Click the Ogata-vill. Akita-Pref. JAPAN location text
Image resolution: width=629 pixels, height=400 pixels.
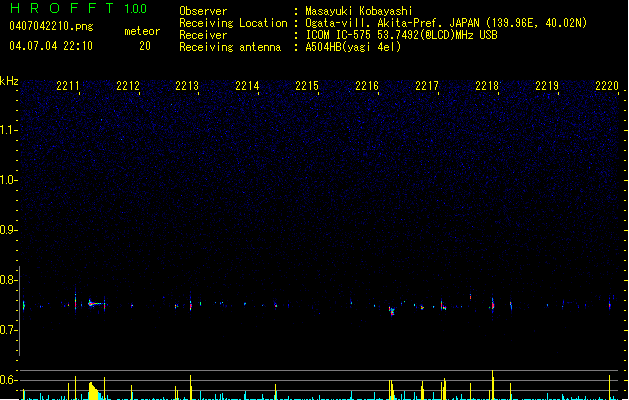coord(446,23)
